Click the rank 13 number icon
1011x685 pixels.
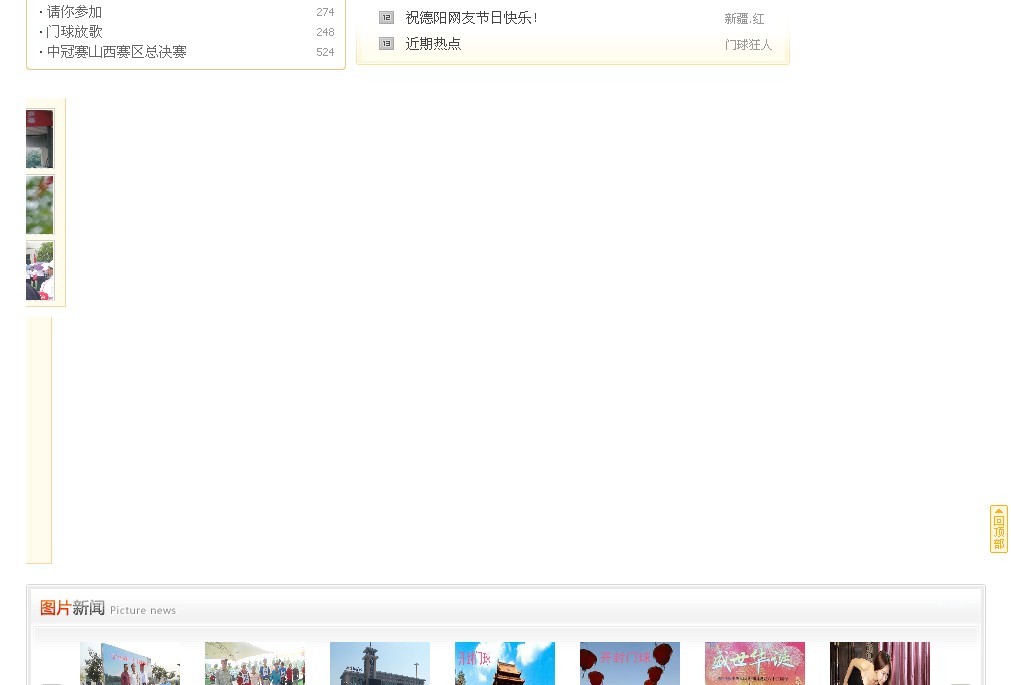[x=386, y=43]
